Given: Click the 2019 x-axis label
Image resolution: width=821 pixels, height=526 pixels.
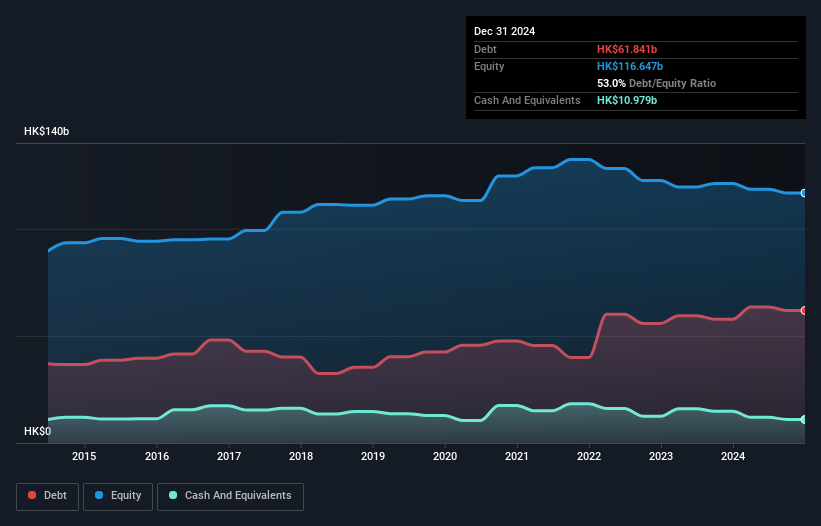Looking at the screenshot, I should (373, 456).
